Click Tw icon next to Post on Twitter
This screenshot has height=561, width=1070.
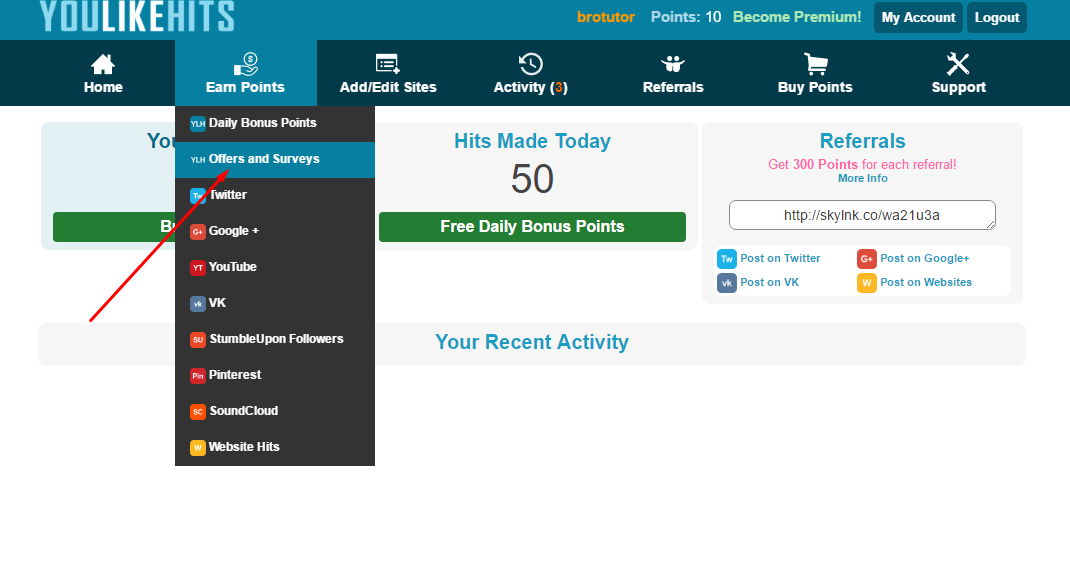(x=727, y=259)
